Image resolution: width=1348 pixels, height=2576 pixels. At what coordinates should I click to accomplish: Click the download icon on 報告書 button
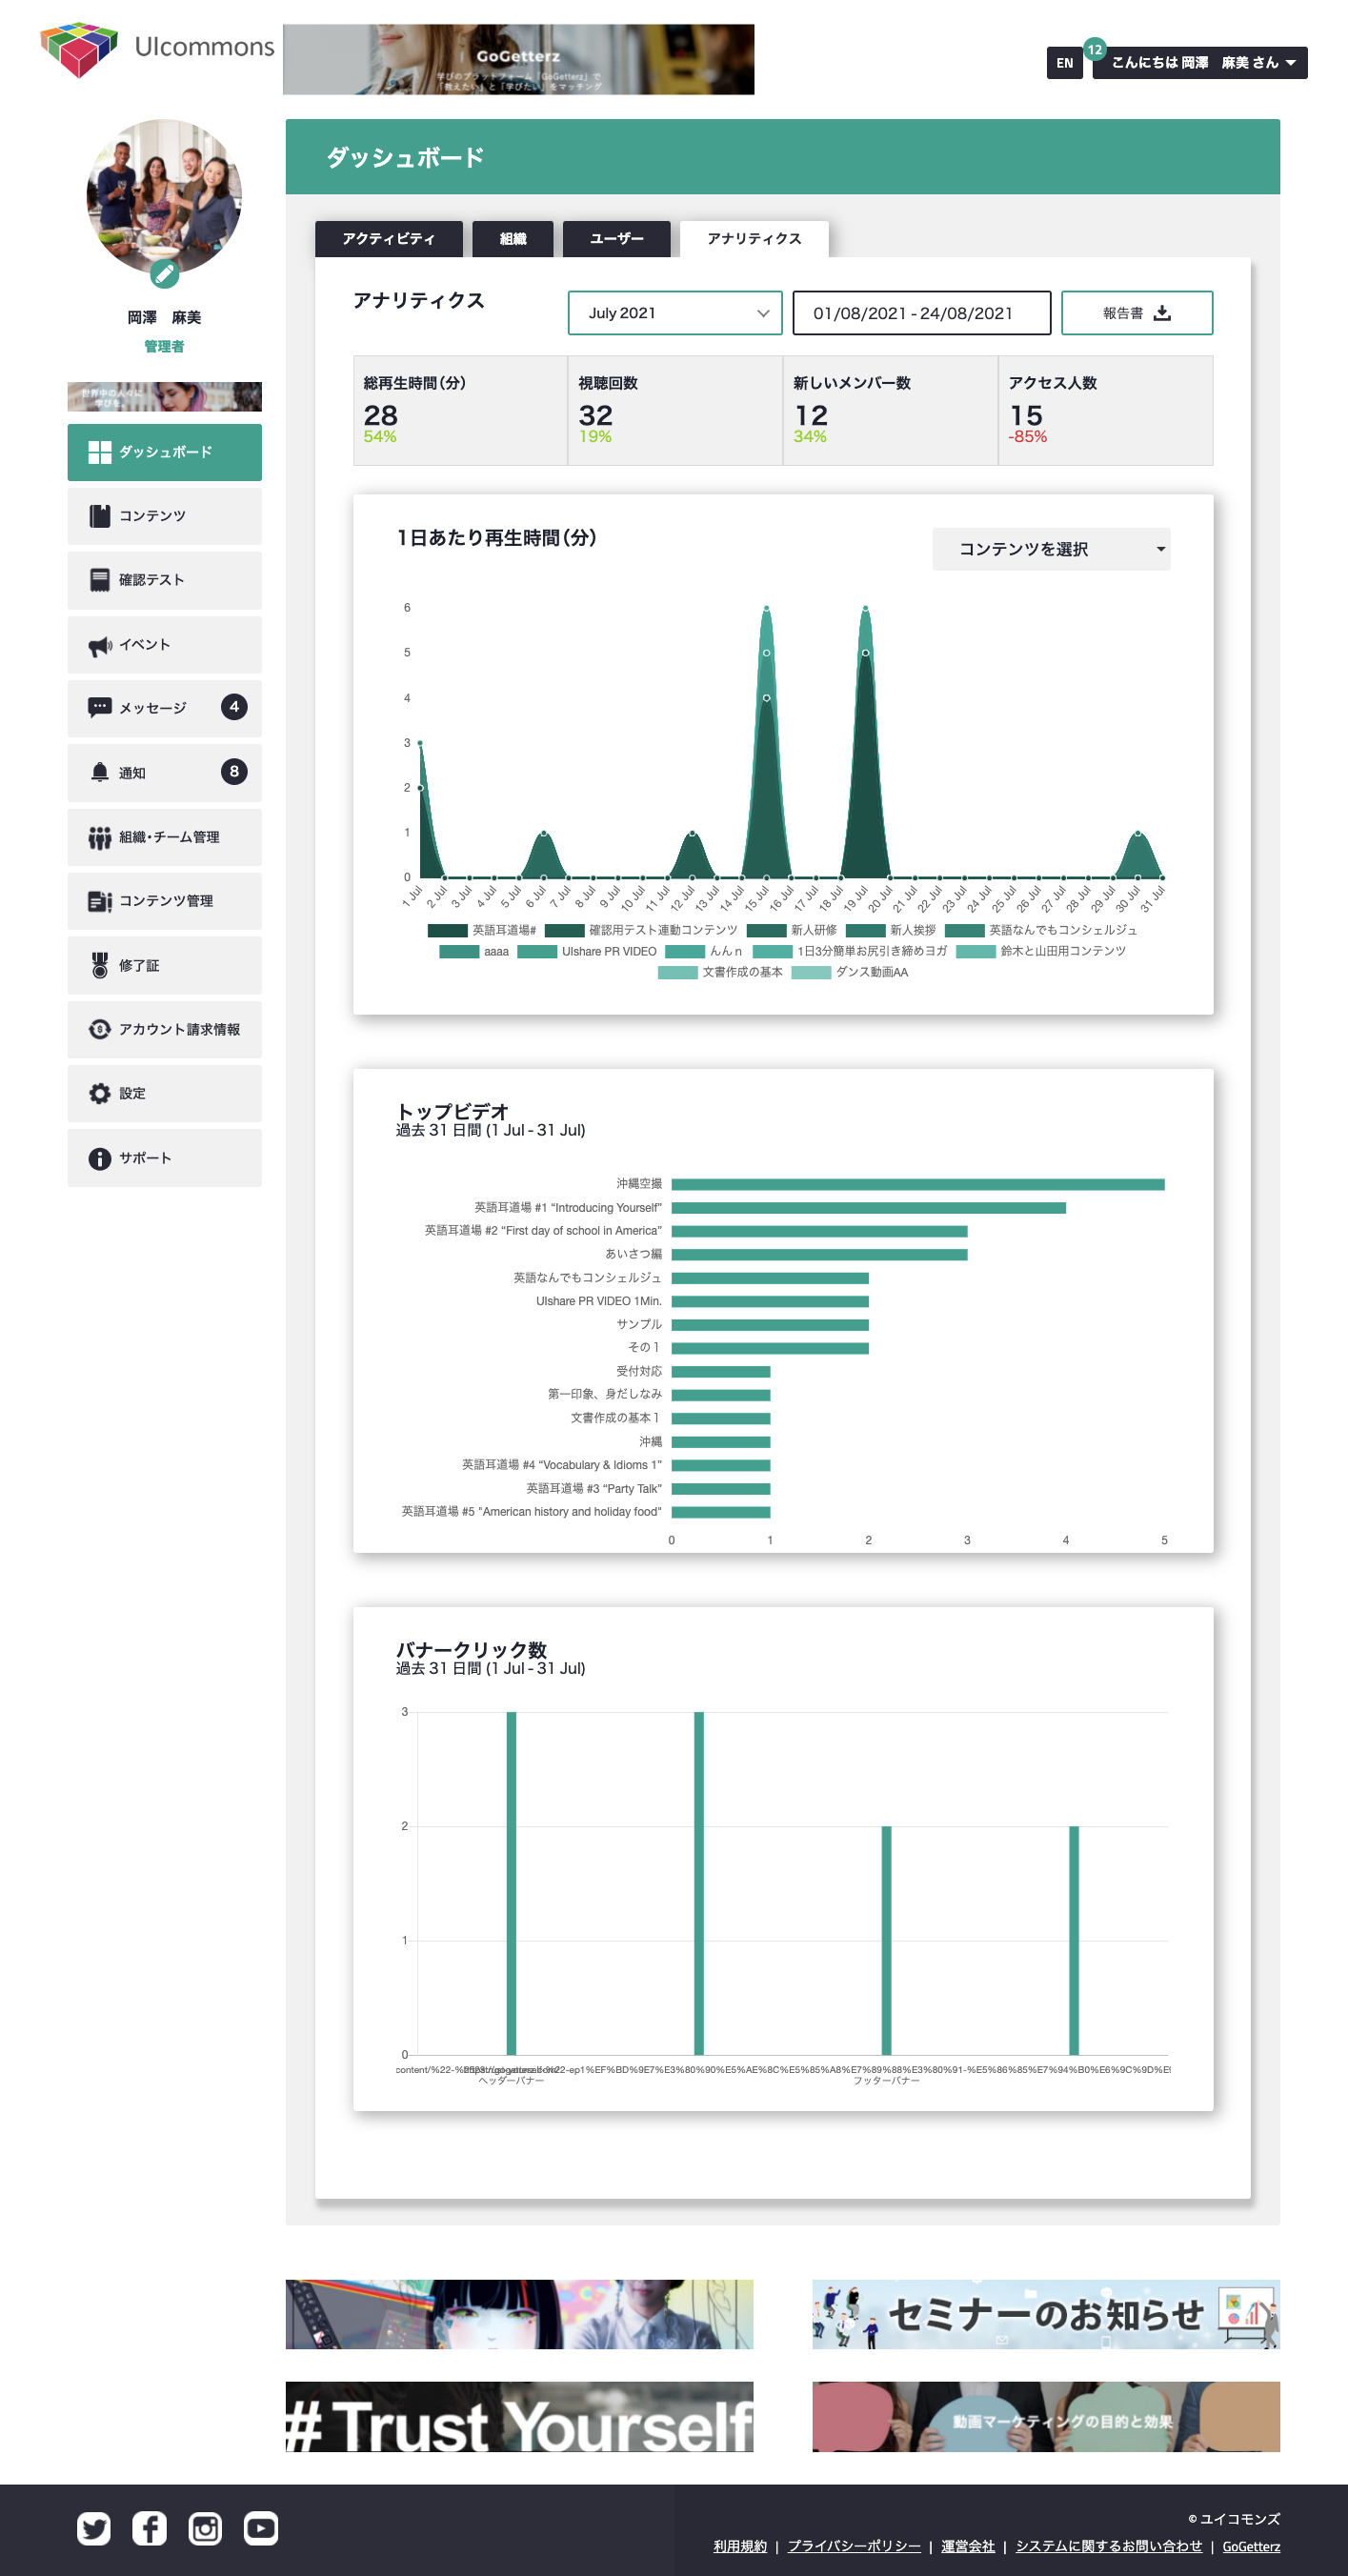pyautogui.click(x=1162, y=313)
